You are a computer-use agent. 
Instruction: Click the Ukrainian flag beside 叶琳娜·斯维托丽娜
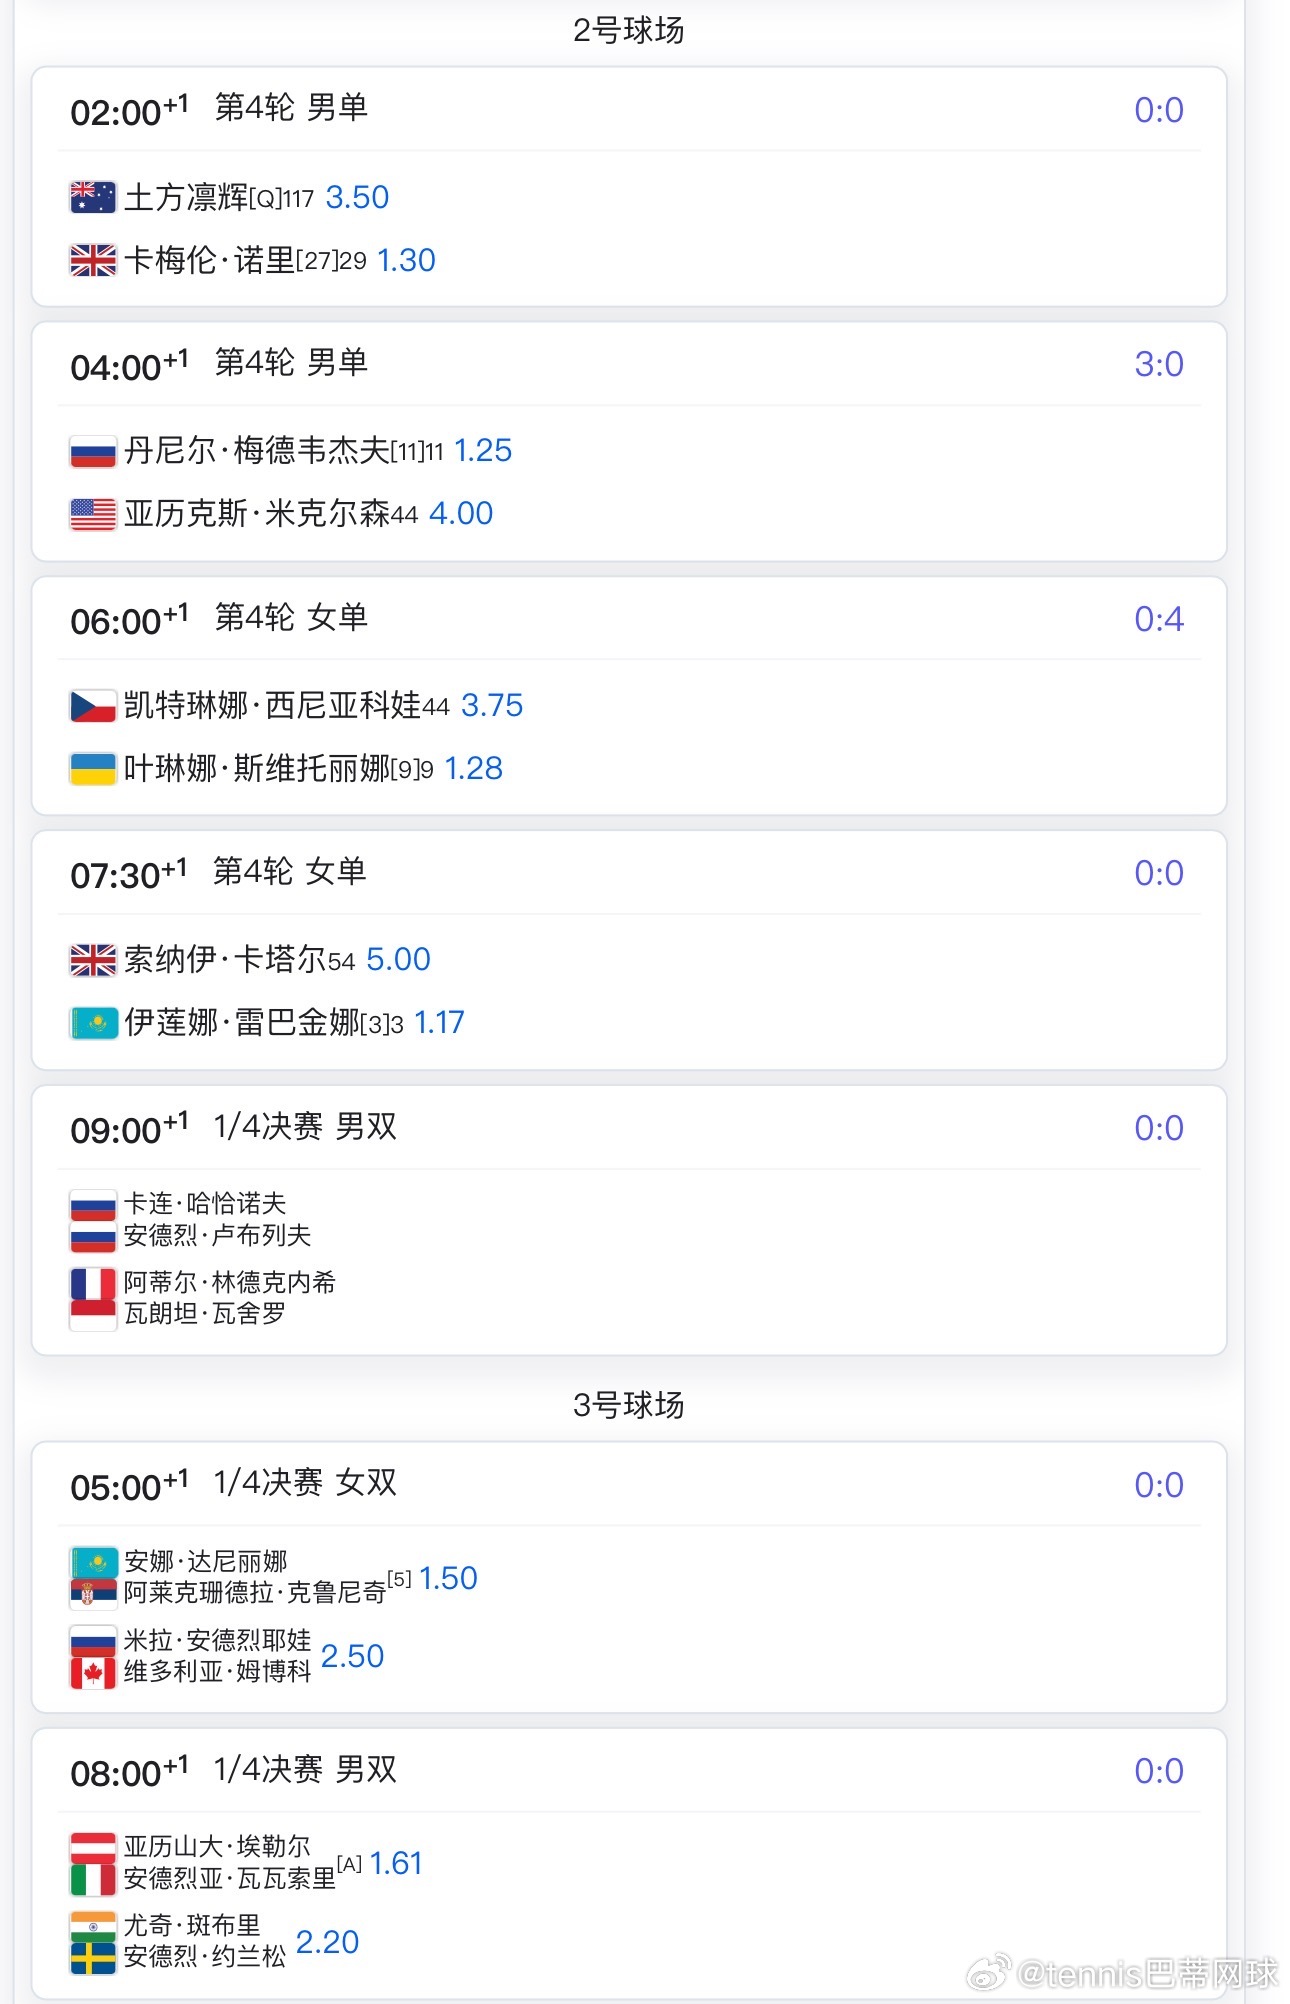coord(93,769)
